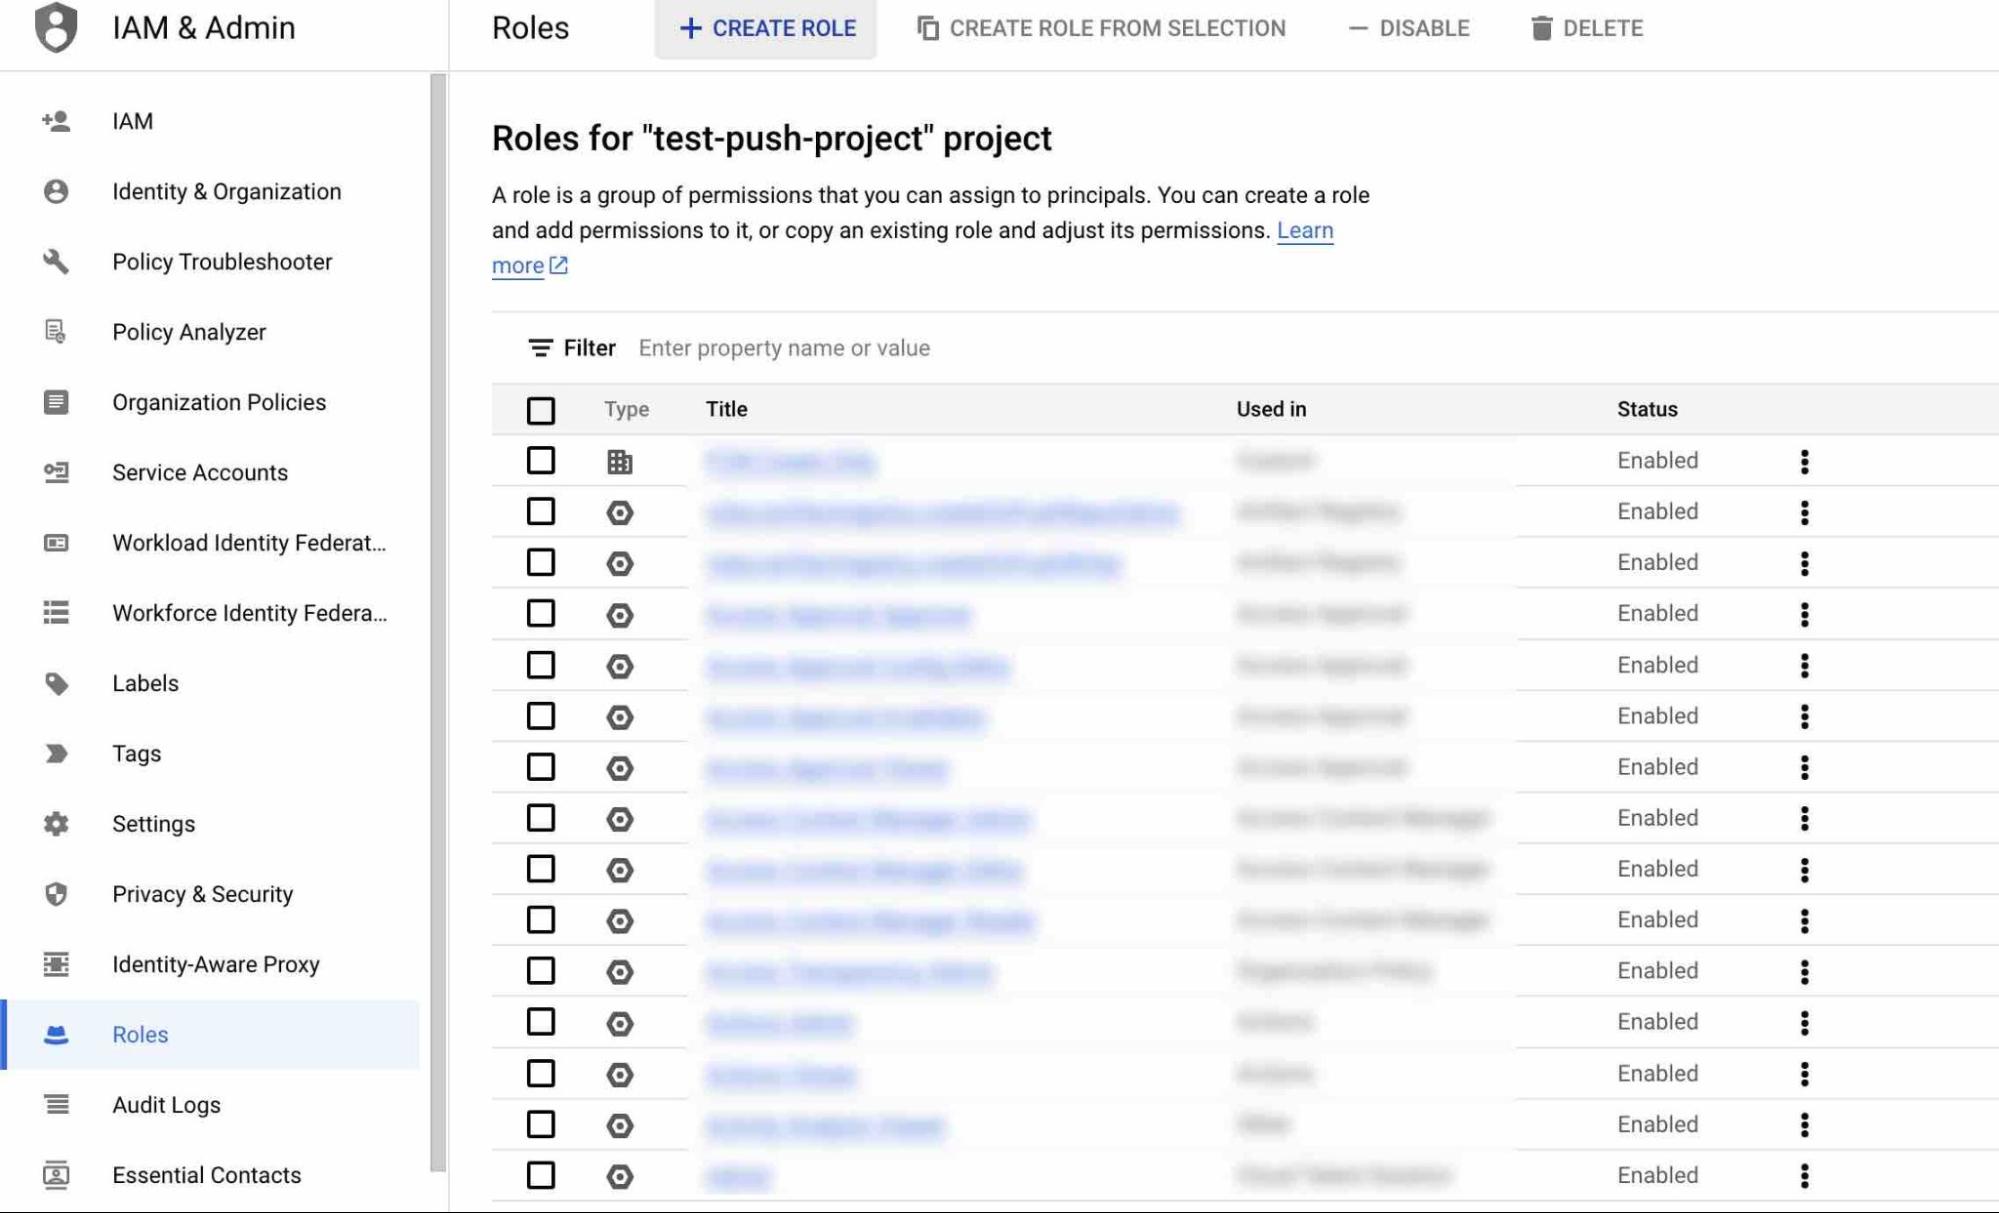
Task: Click the three-dot menu on first role
Action: [1805, 461]
